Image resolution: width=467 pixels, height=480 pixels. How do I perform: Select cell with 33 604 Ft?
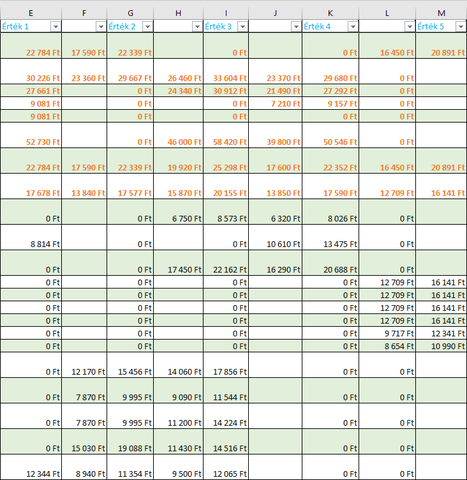226,71
